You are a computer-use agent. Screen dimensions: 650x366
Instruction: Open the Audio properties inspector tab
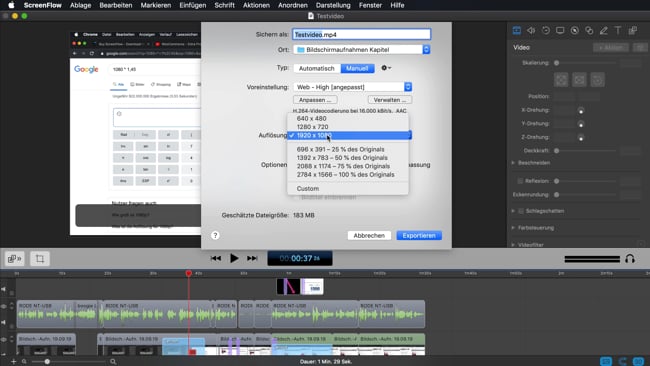click(531, 30)
